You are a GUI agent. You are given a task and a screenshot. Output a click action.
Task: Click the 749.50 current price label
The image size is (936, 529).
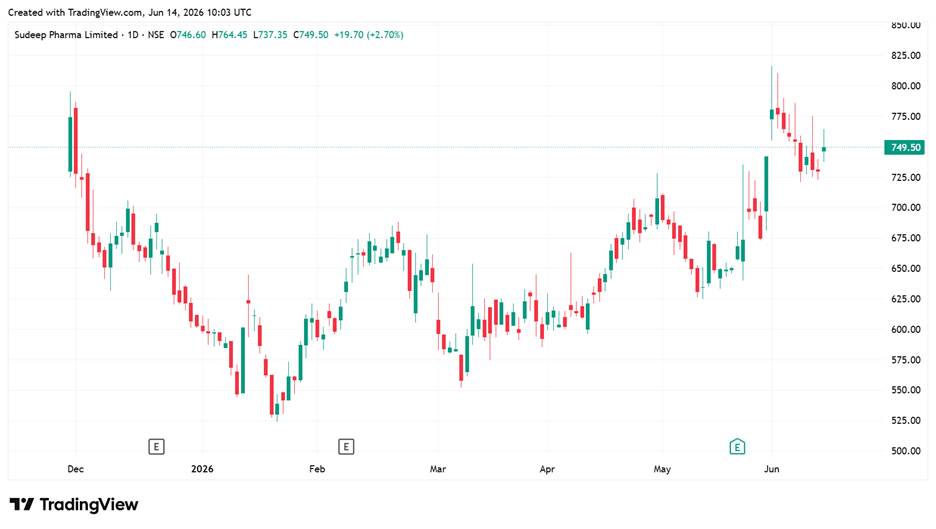[x=905, y=147]
